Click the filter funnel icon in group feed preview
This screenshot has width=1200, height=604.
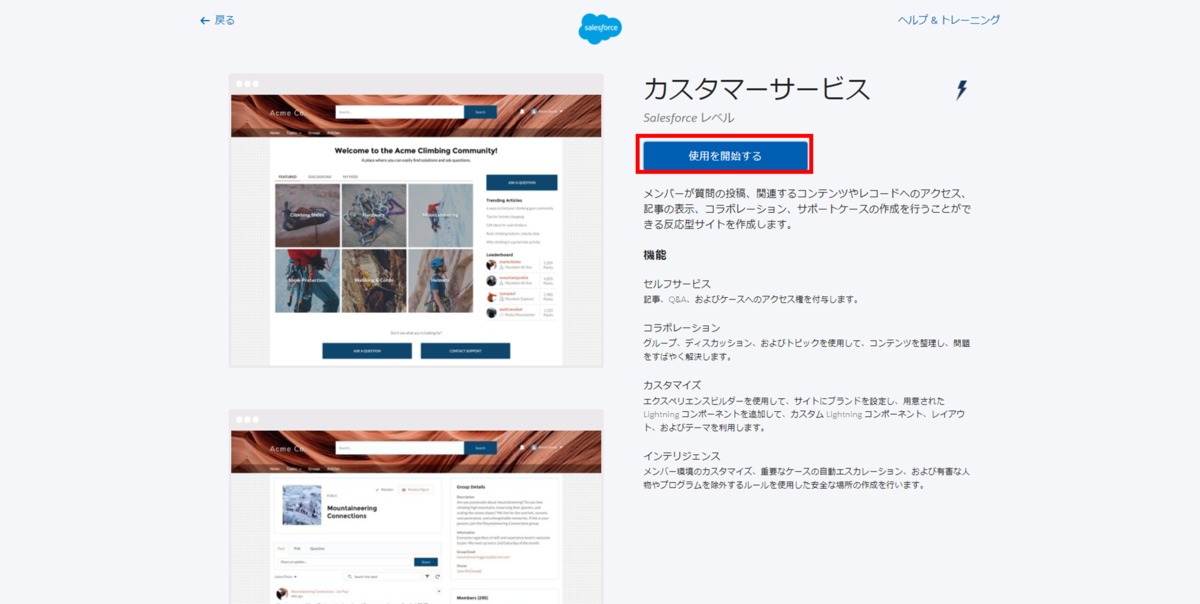point(427,577)
